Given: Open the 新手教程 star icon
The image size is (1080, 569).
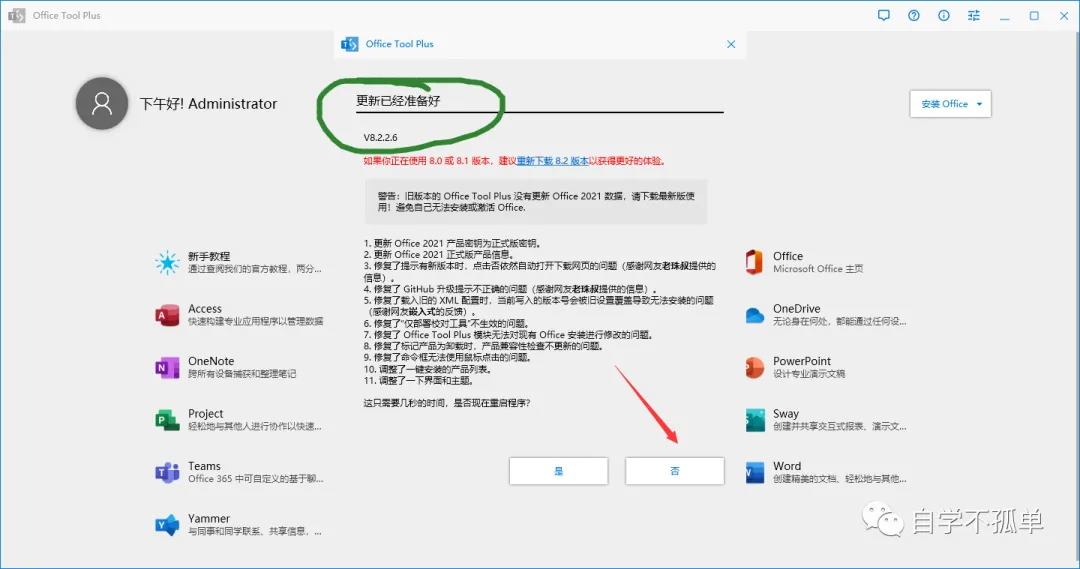Looking at the screenshot, I should coord(167,262).
